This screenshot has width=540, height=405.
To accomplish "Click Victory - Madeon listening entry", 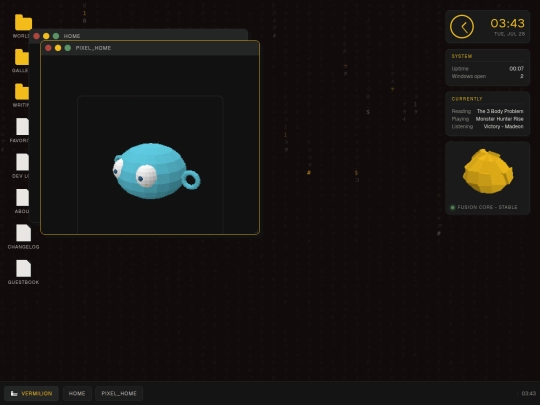I will [503, 126].
